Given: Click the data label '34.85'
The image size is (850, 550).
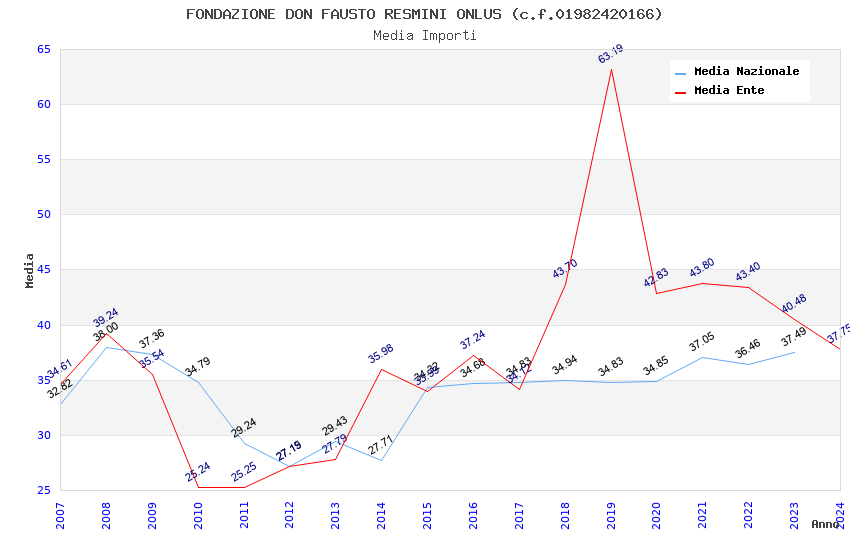Looking at the screenshot, I should (656, 366).
